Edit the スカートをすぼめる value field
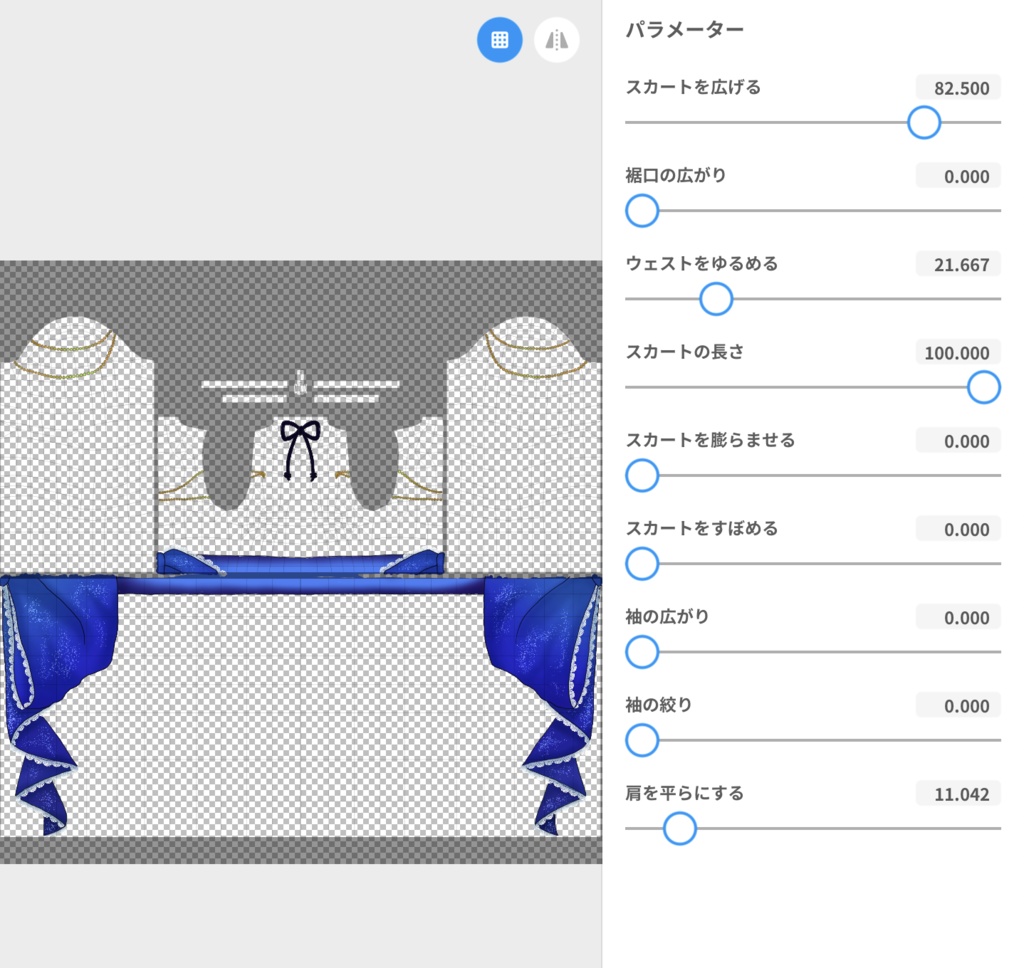 [958, 529]
